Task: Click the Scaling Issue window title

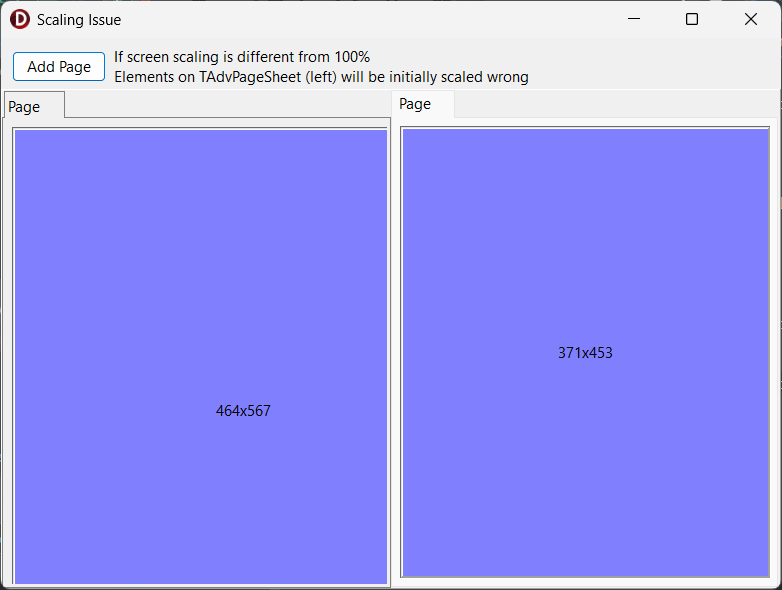Action: 79,20
